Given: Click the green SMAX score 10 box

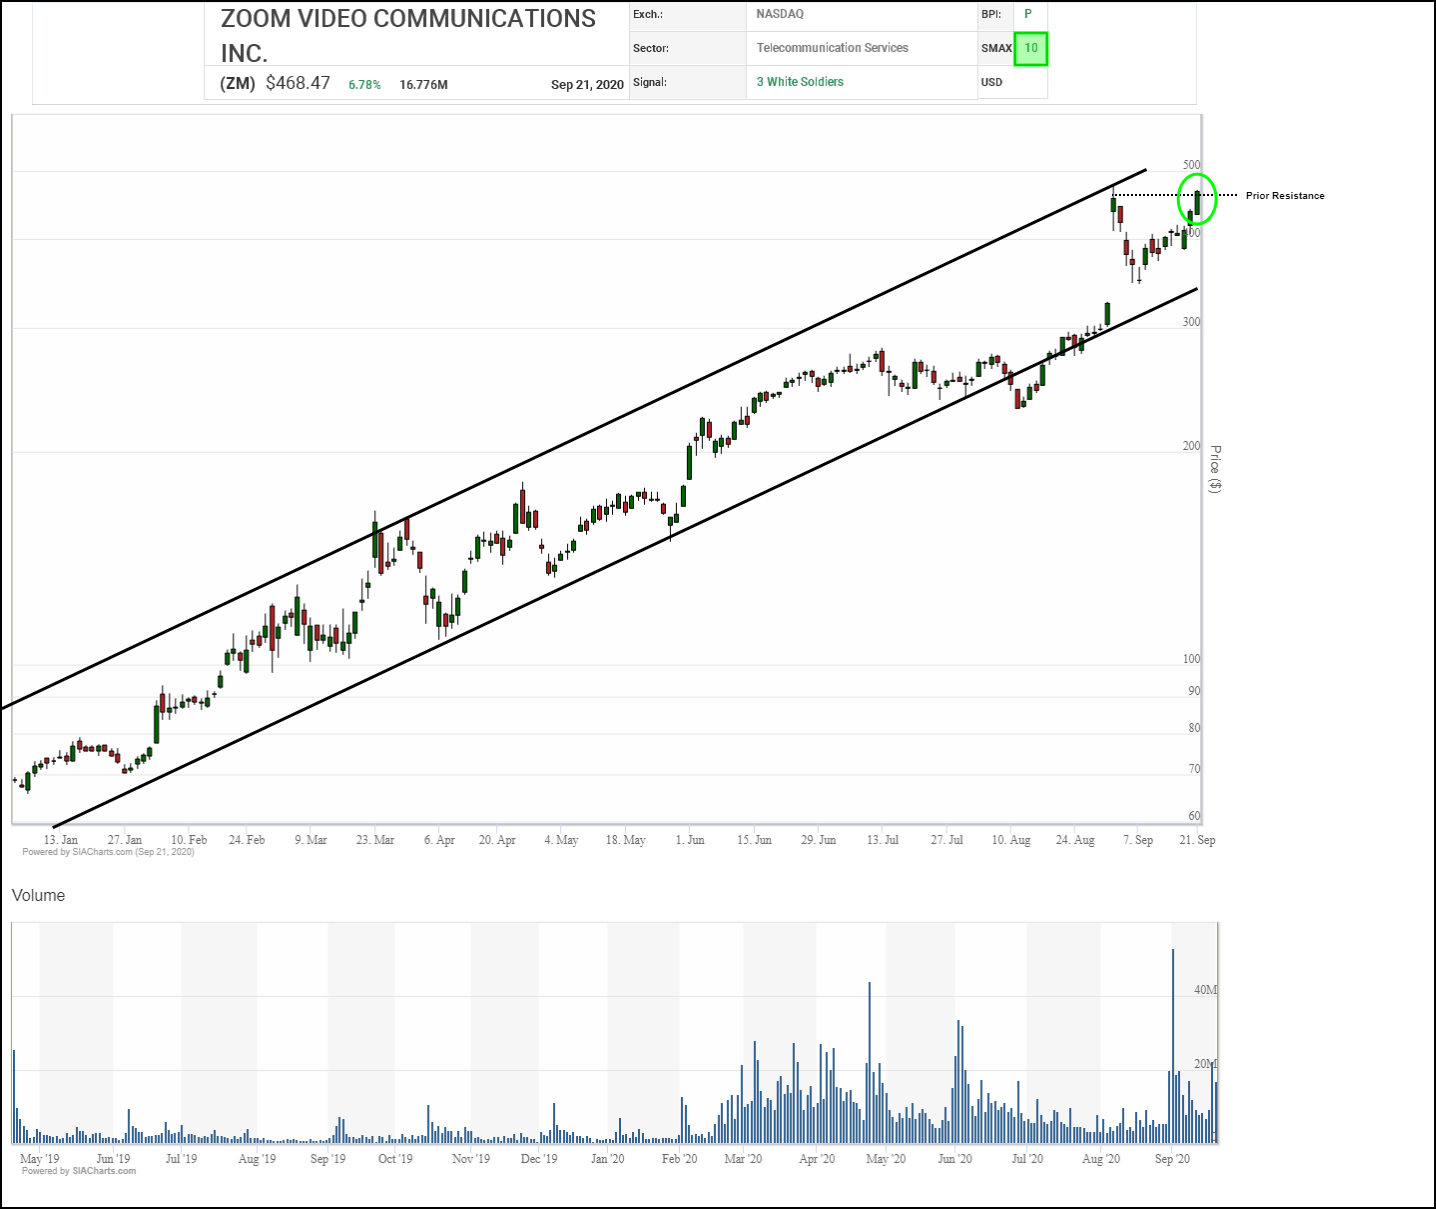Looking at the screenshot, I should (x=1030, y=48).
